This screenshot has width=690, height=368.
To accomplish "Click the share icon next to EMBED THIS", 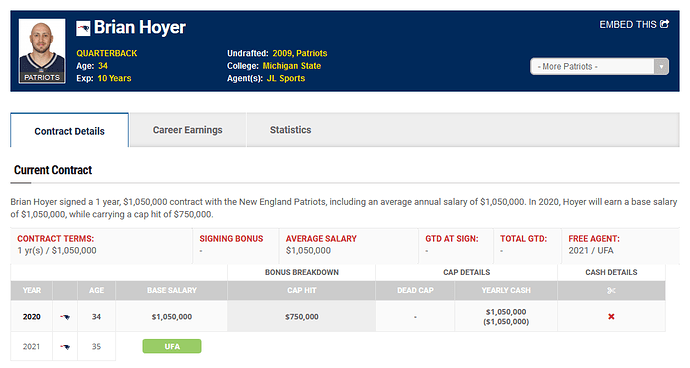I will tap(664, 24).
